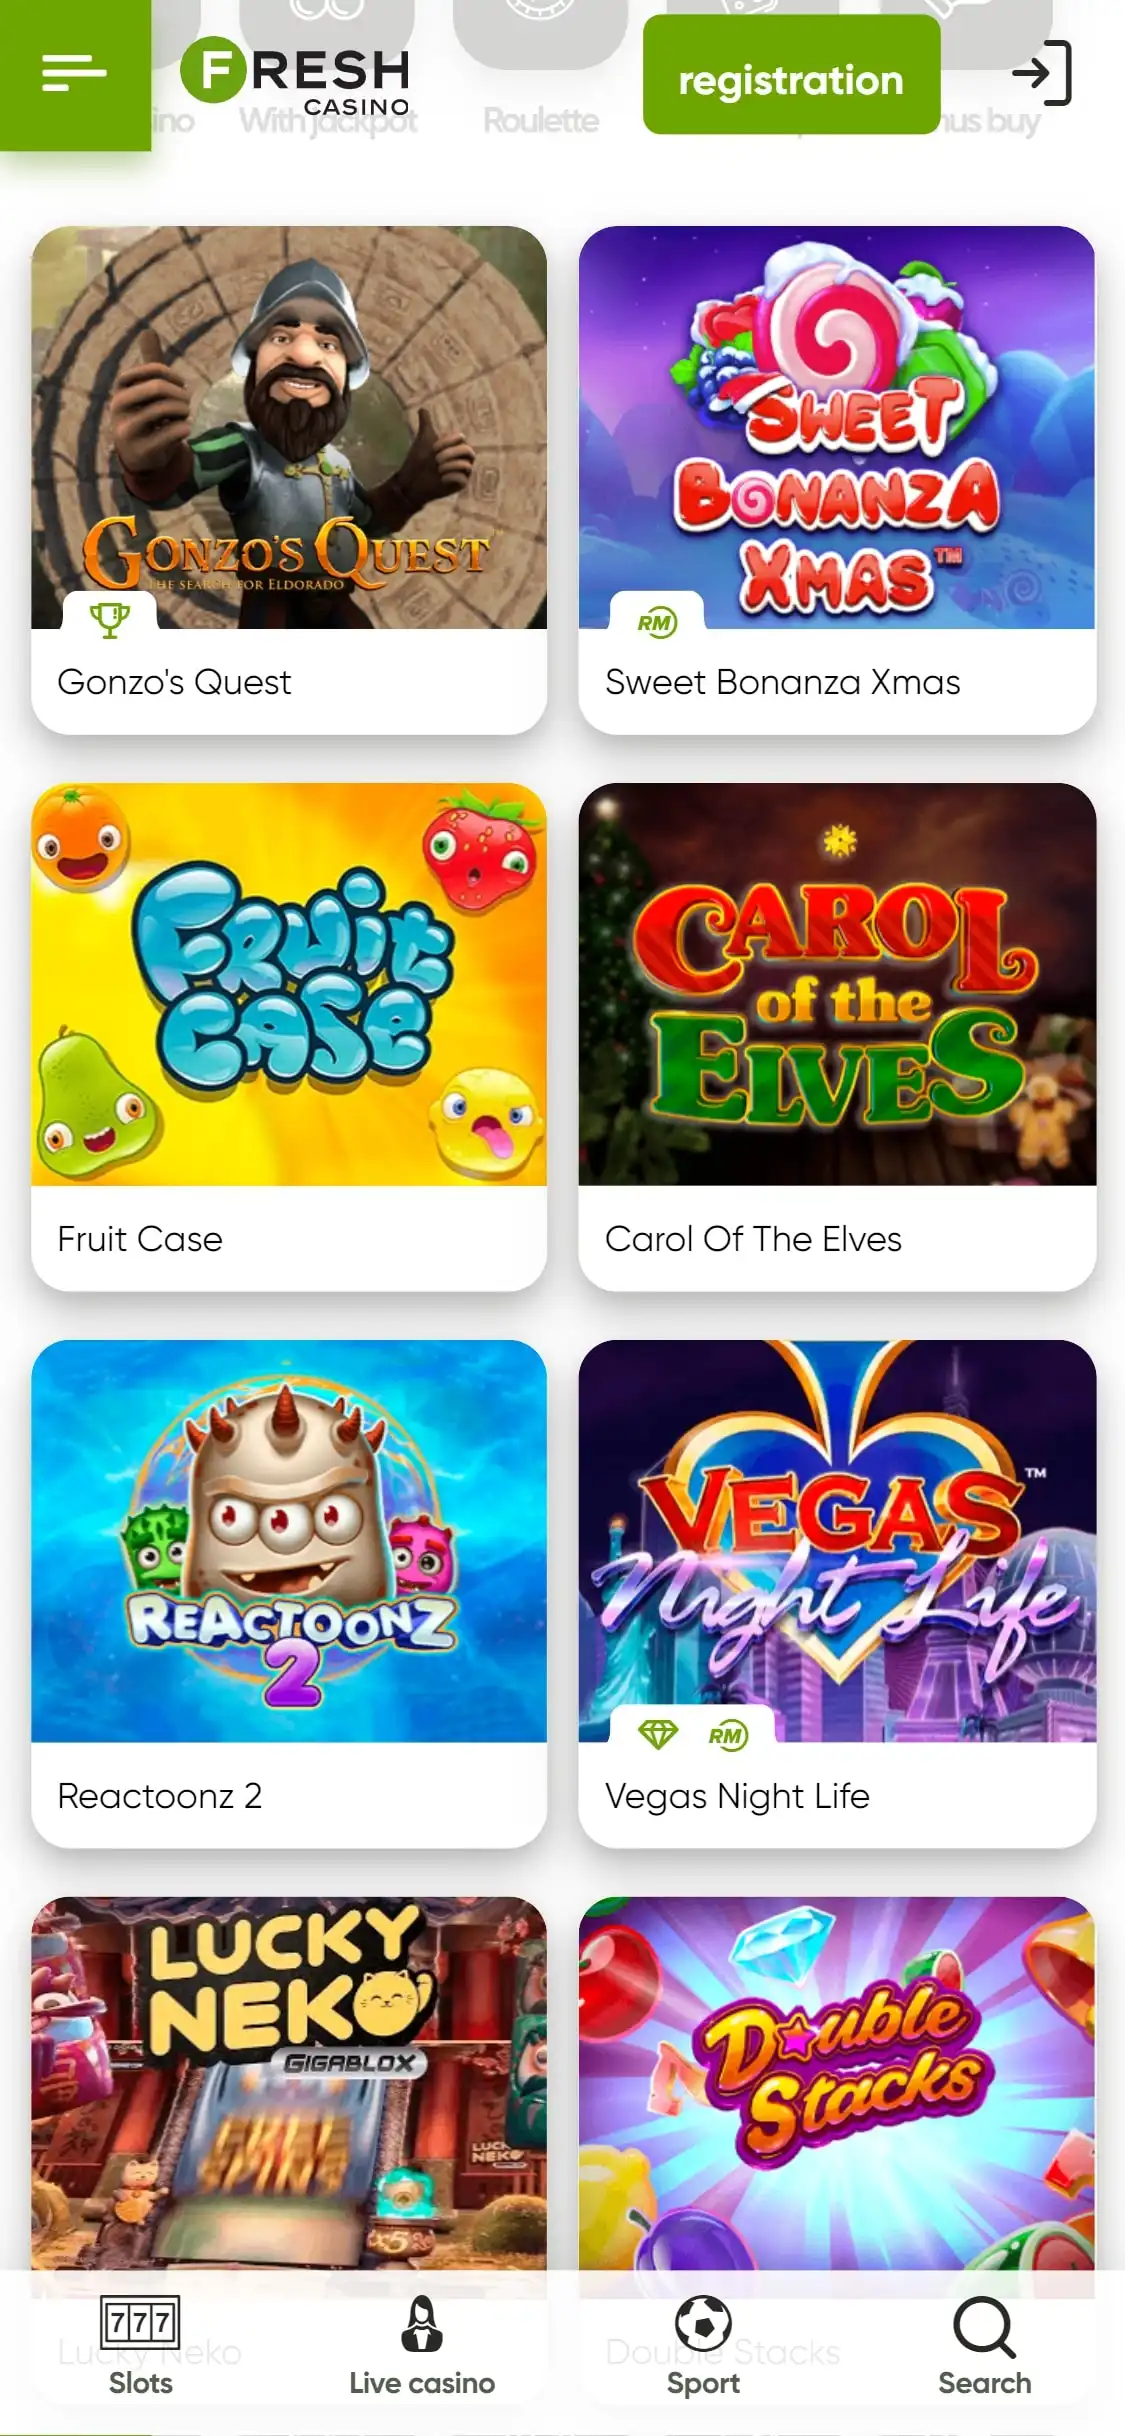
Task: Click the Vegas Night Life title
Action: pyautogui.click(x=737, y=1797)
